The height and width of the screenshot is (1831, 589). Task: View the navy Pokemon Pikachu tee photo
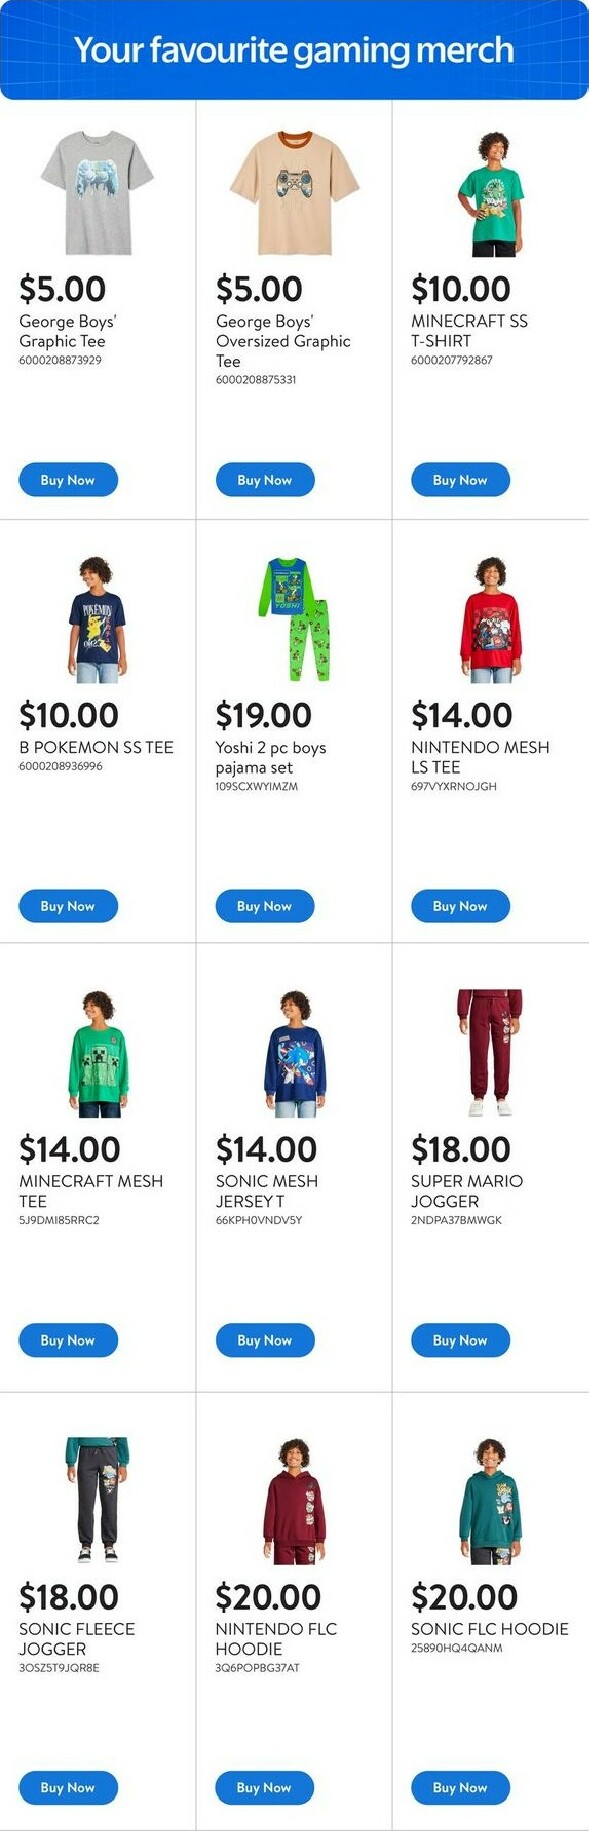pyautogui.click(x=98, y=620)
